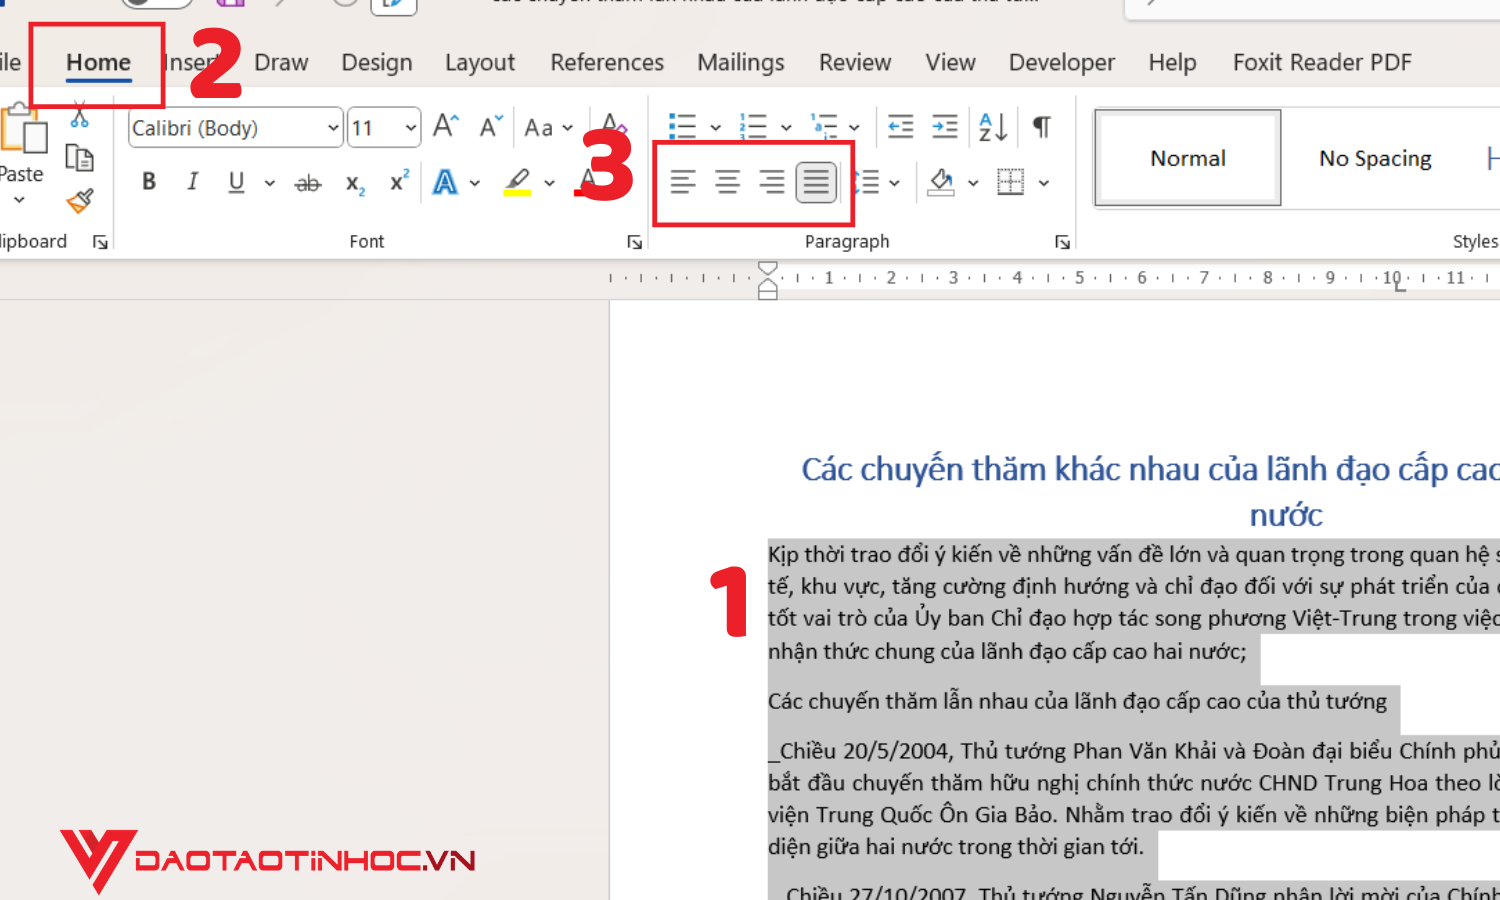Increase indent of selected paragraph

pos(943,127)
